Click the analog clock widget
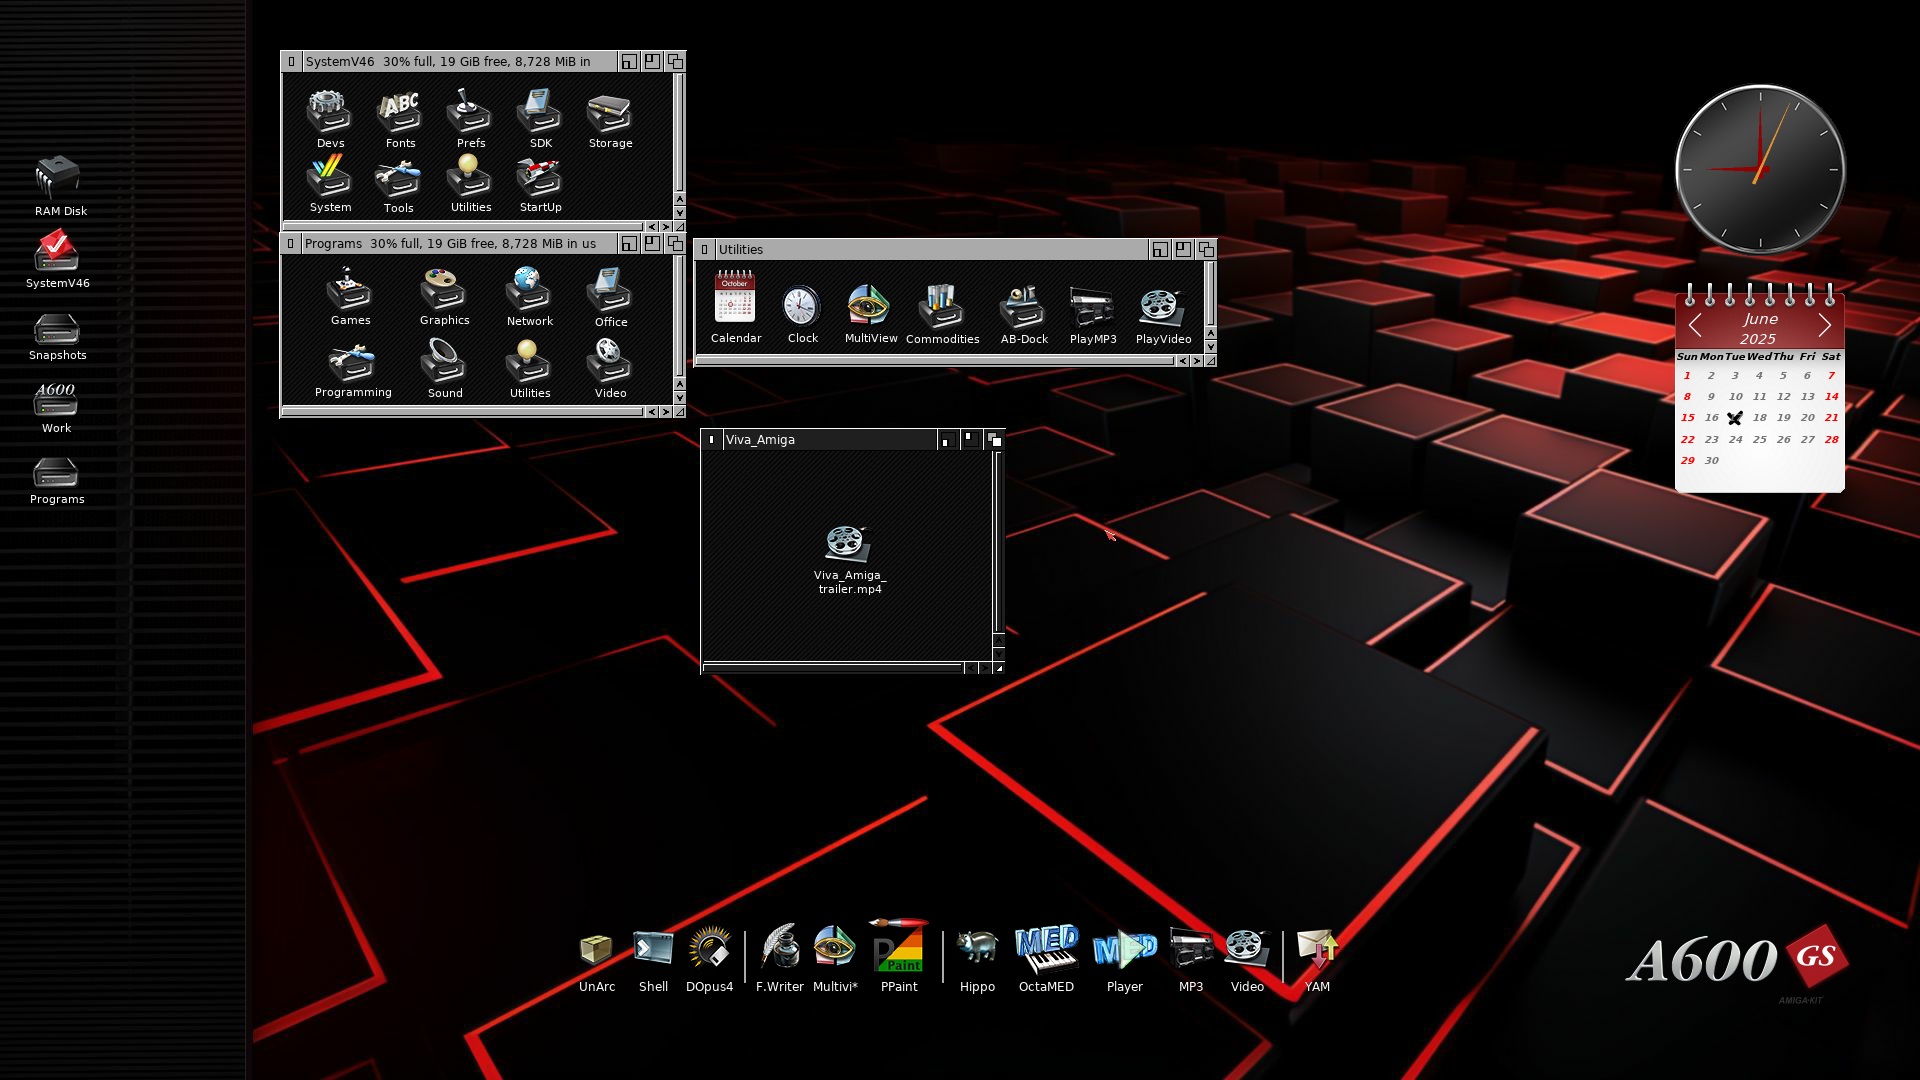Viewport: 1920px width, 1080px height. pyautogui.click(x=1760, y=169)
